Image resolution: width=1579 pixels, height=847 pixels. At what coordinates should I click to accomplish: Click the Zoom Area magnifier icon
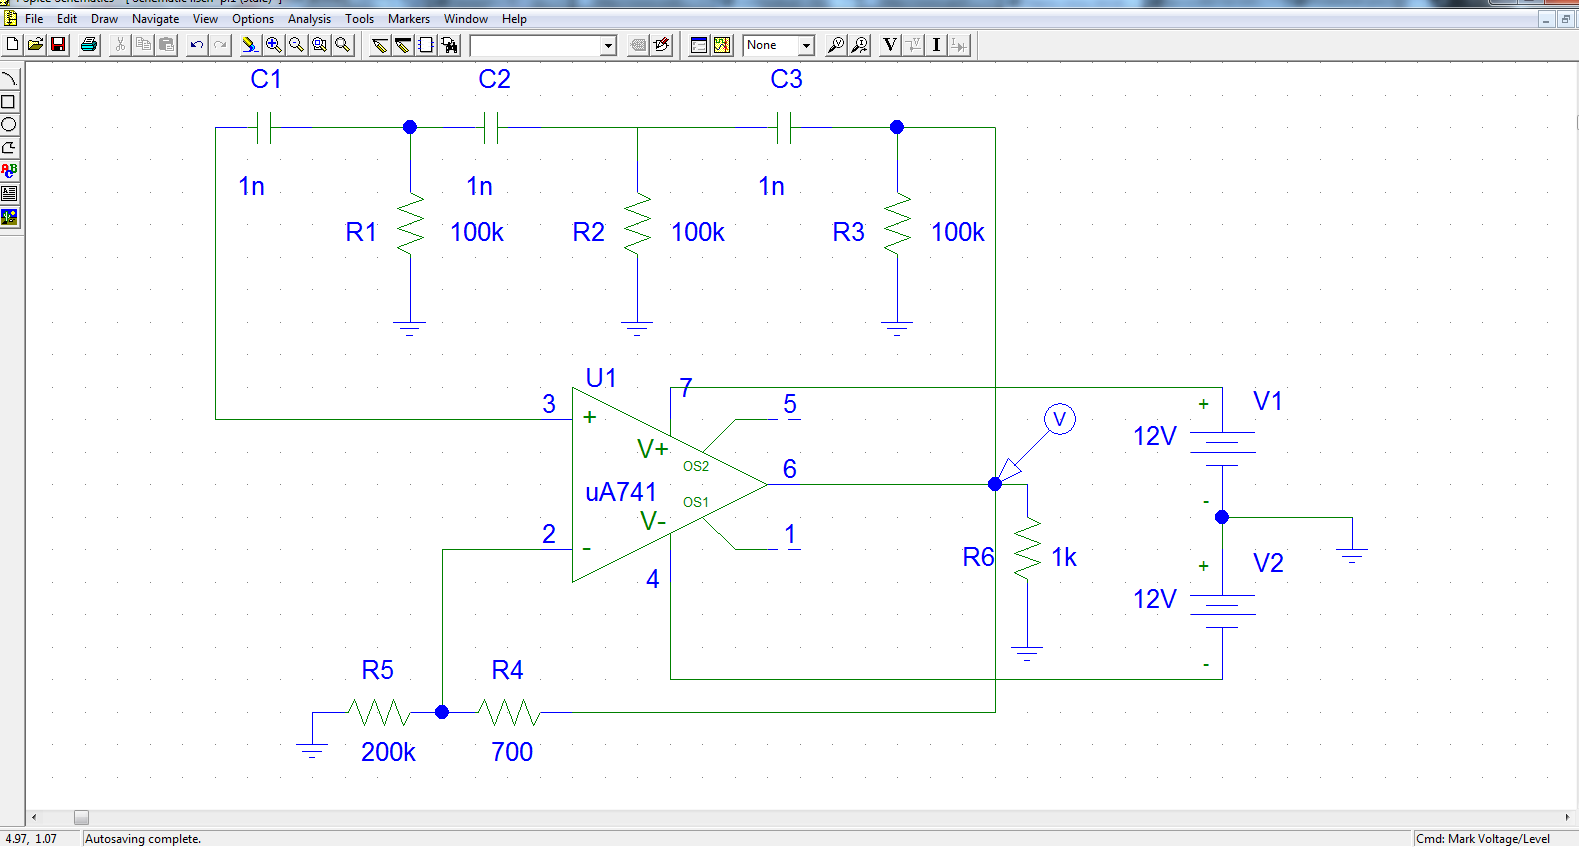(319, 45)
